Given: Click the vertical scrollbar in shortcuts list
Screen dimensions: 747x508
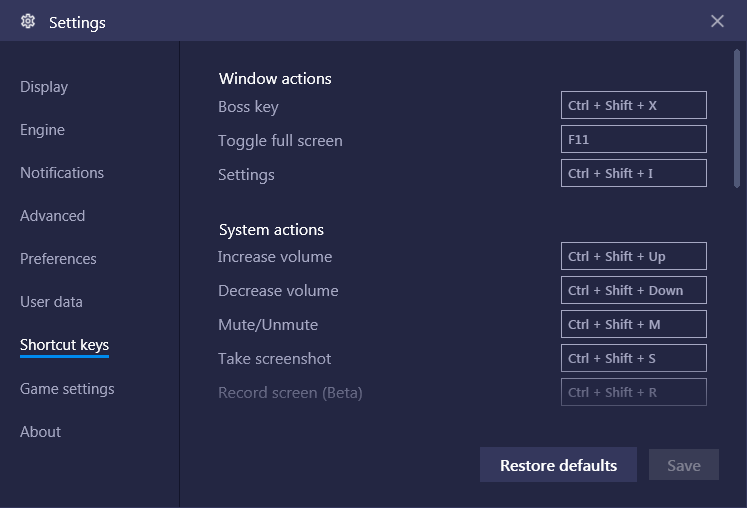Looking at the screenshot, I should pyautogui.click(x=737, y=118).
